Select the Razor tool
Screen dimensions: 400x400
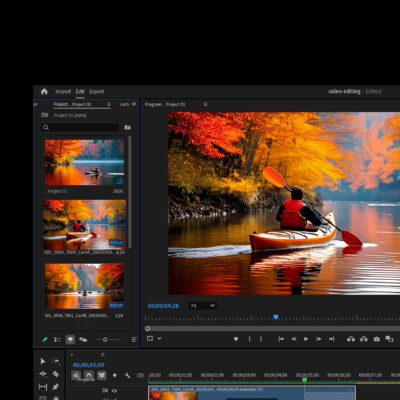pos(56,374)
